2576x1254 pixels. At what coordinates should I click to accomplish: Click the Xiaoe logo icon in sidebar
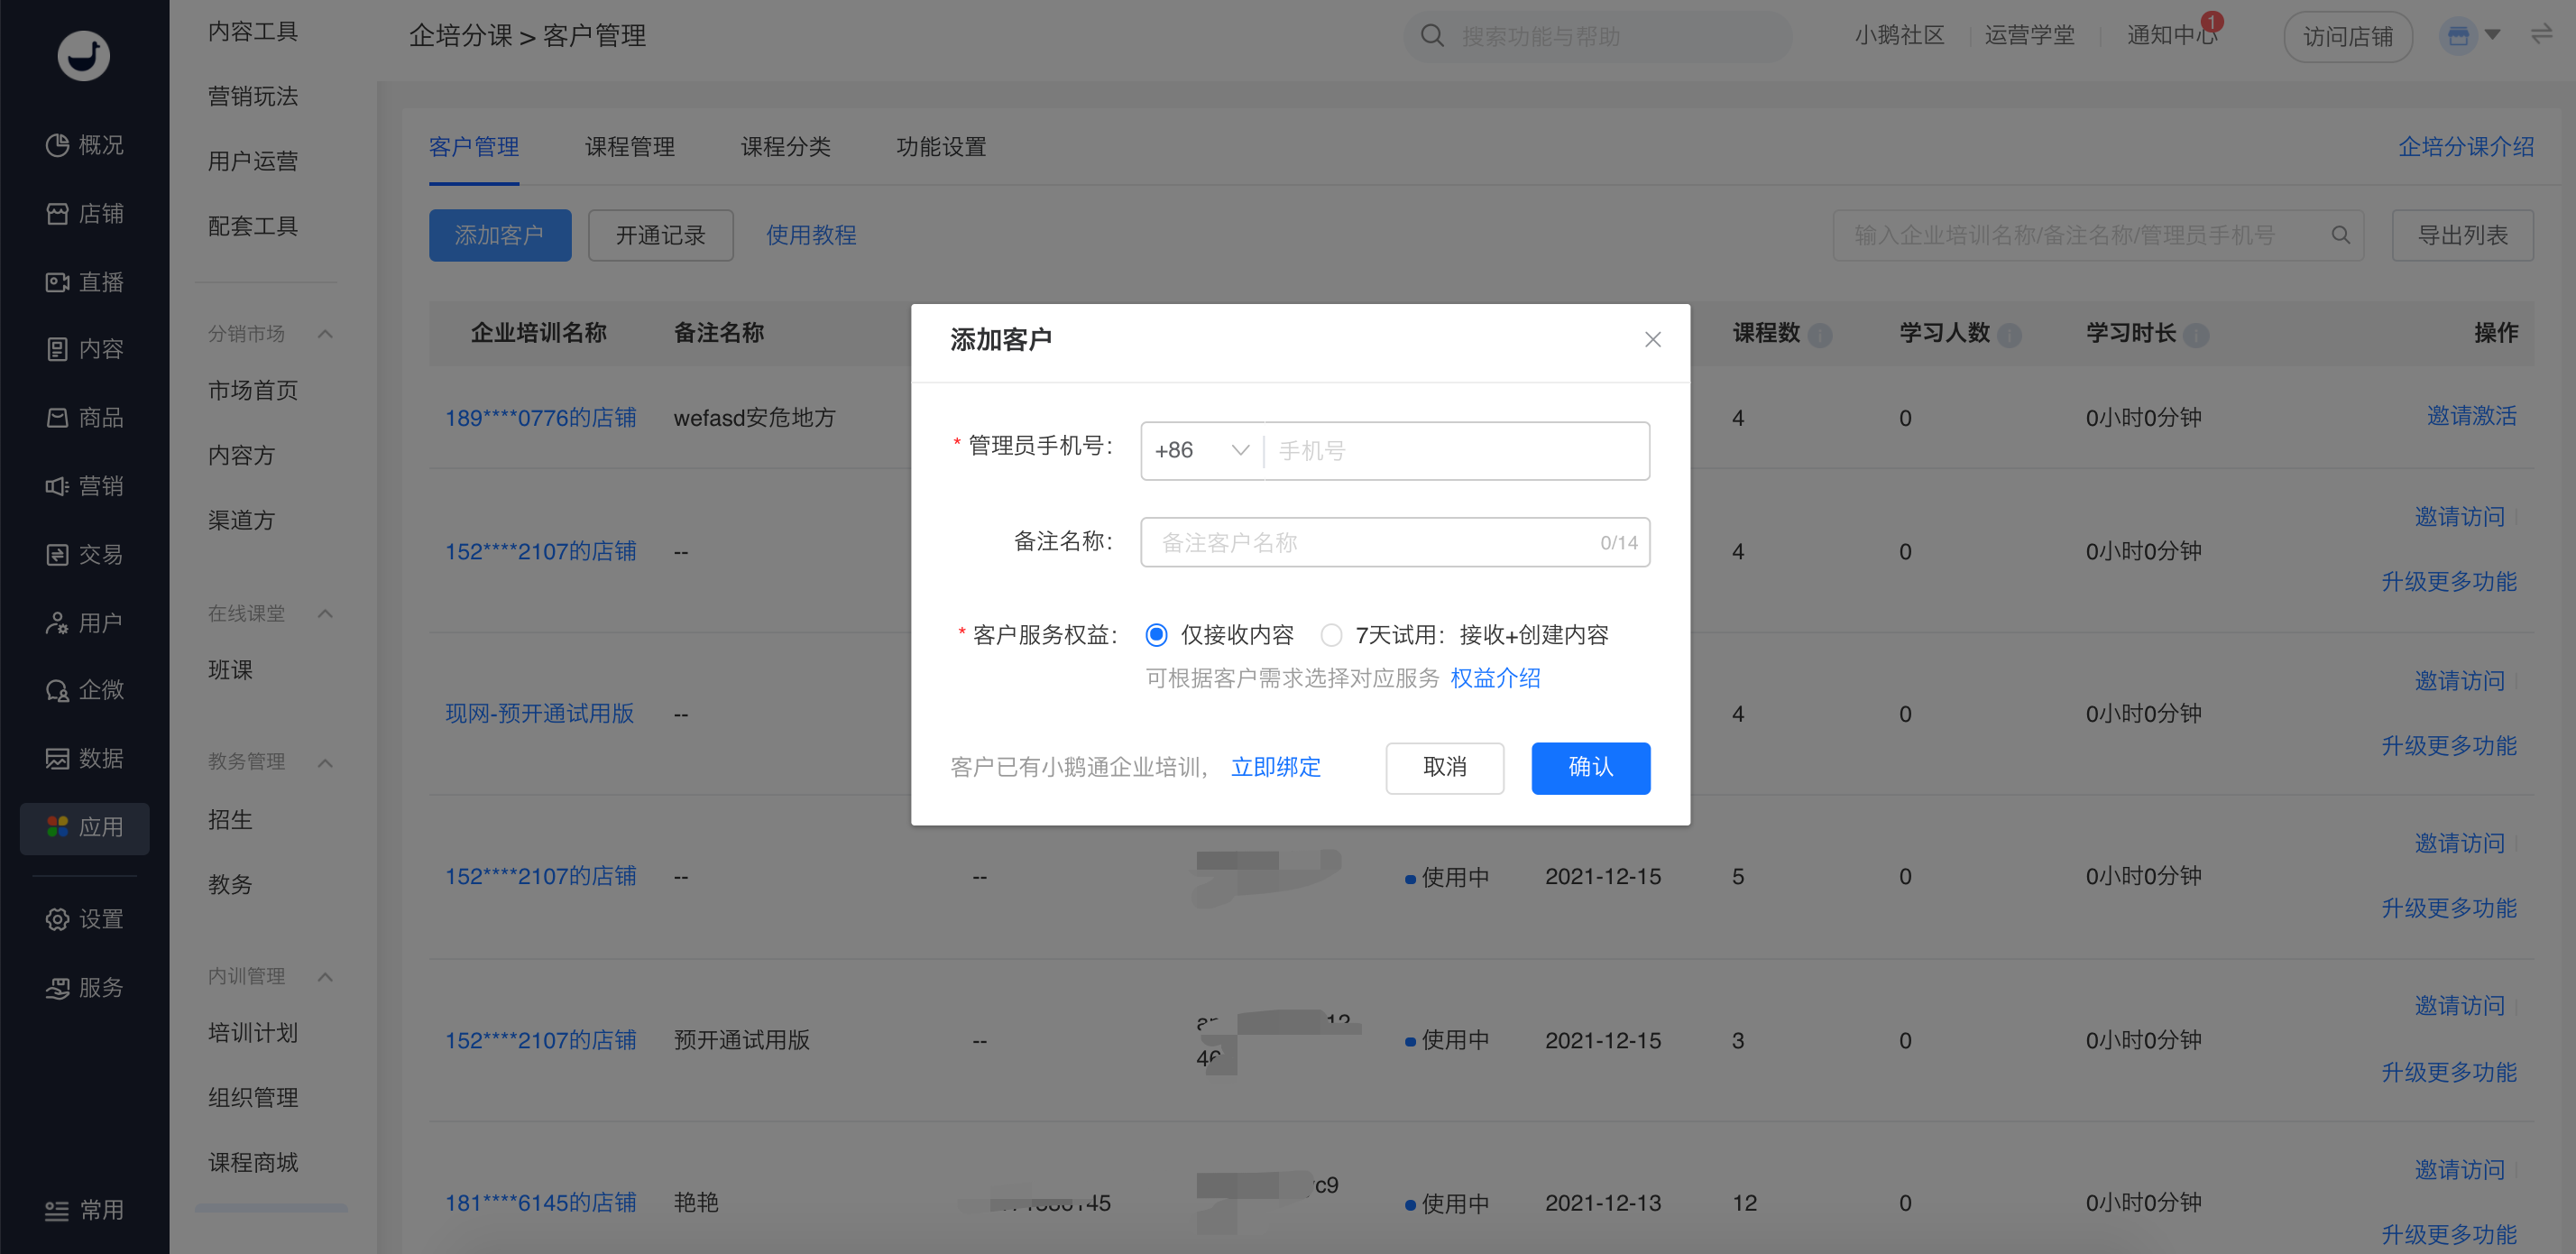83,55
